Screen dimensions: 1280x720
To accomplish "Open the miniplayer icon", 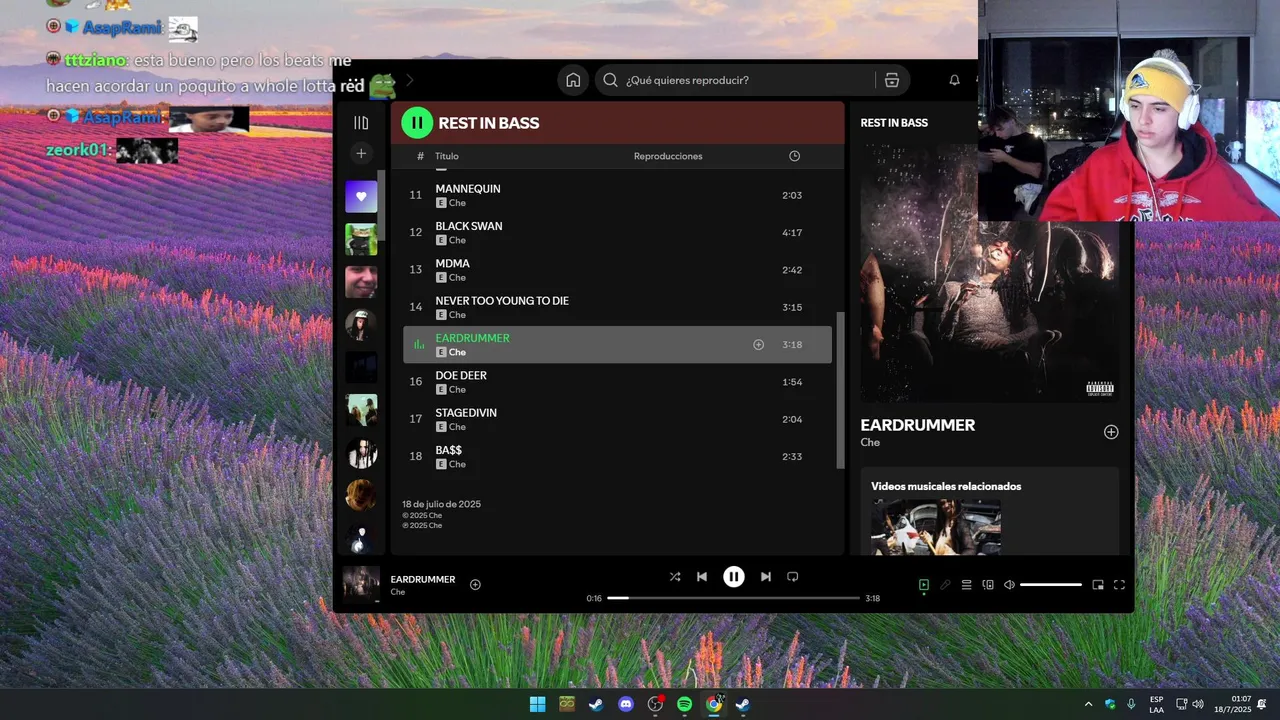I will pos(1098,585).
